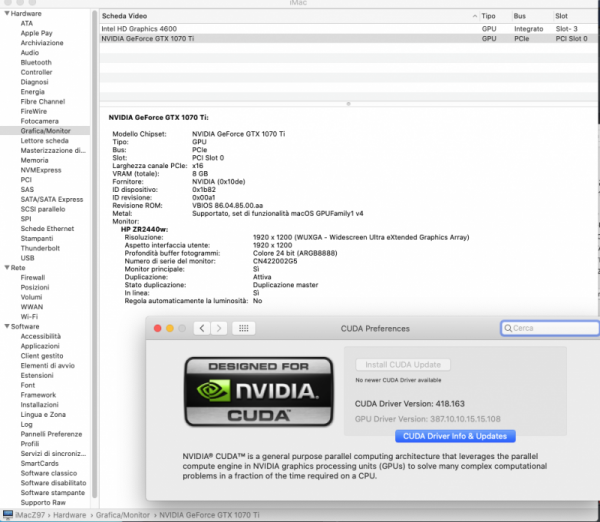Click the back arrow in CUDA Preferences
The image size is (600, 522).
point(202,328)
